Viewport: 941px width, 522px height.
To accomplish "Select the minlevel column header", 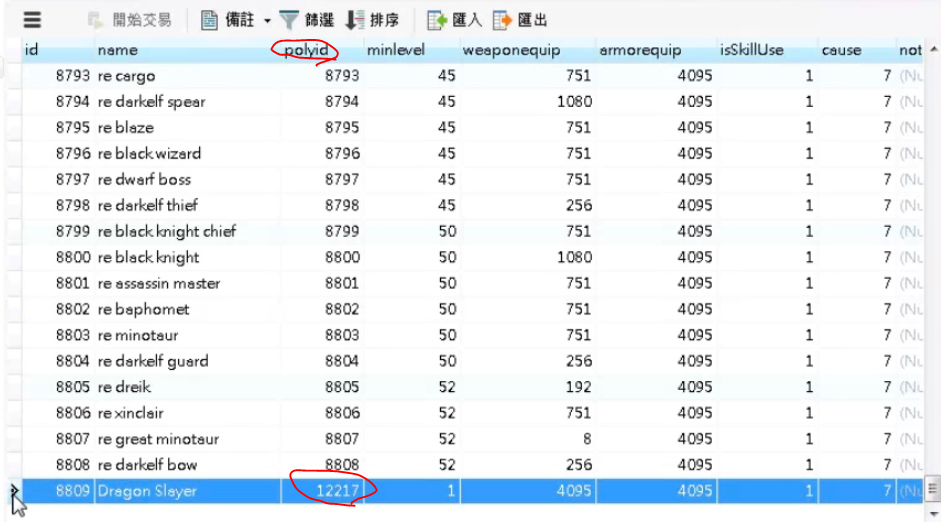I will pos(412,50).
